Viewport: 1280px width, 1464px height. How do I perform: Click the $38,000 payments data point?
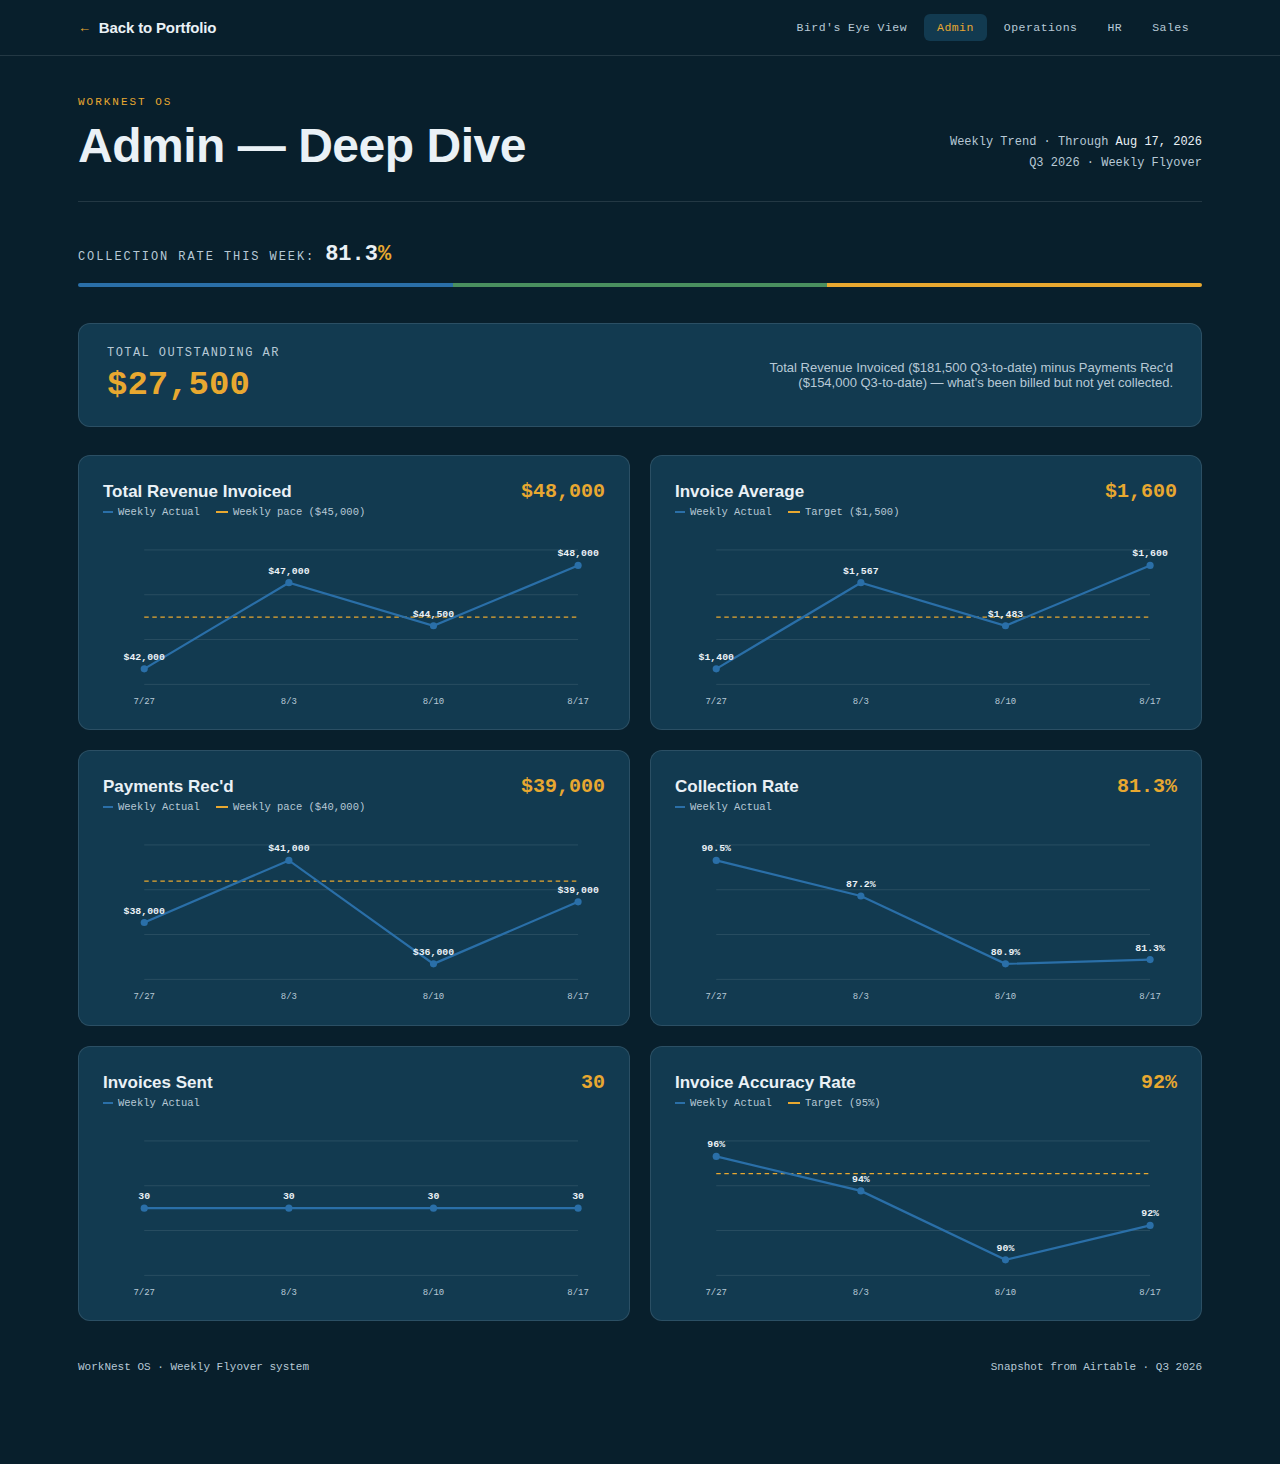(x=144, y=923)
